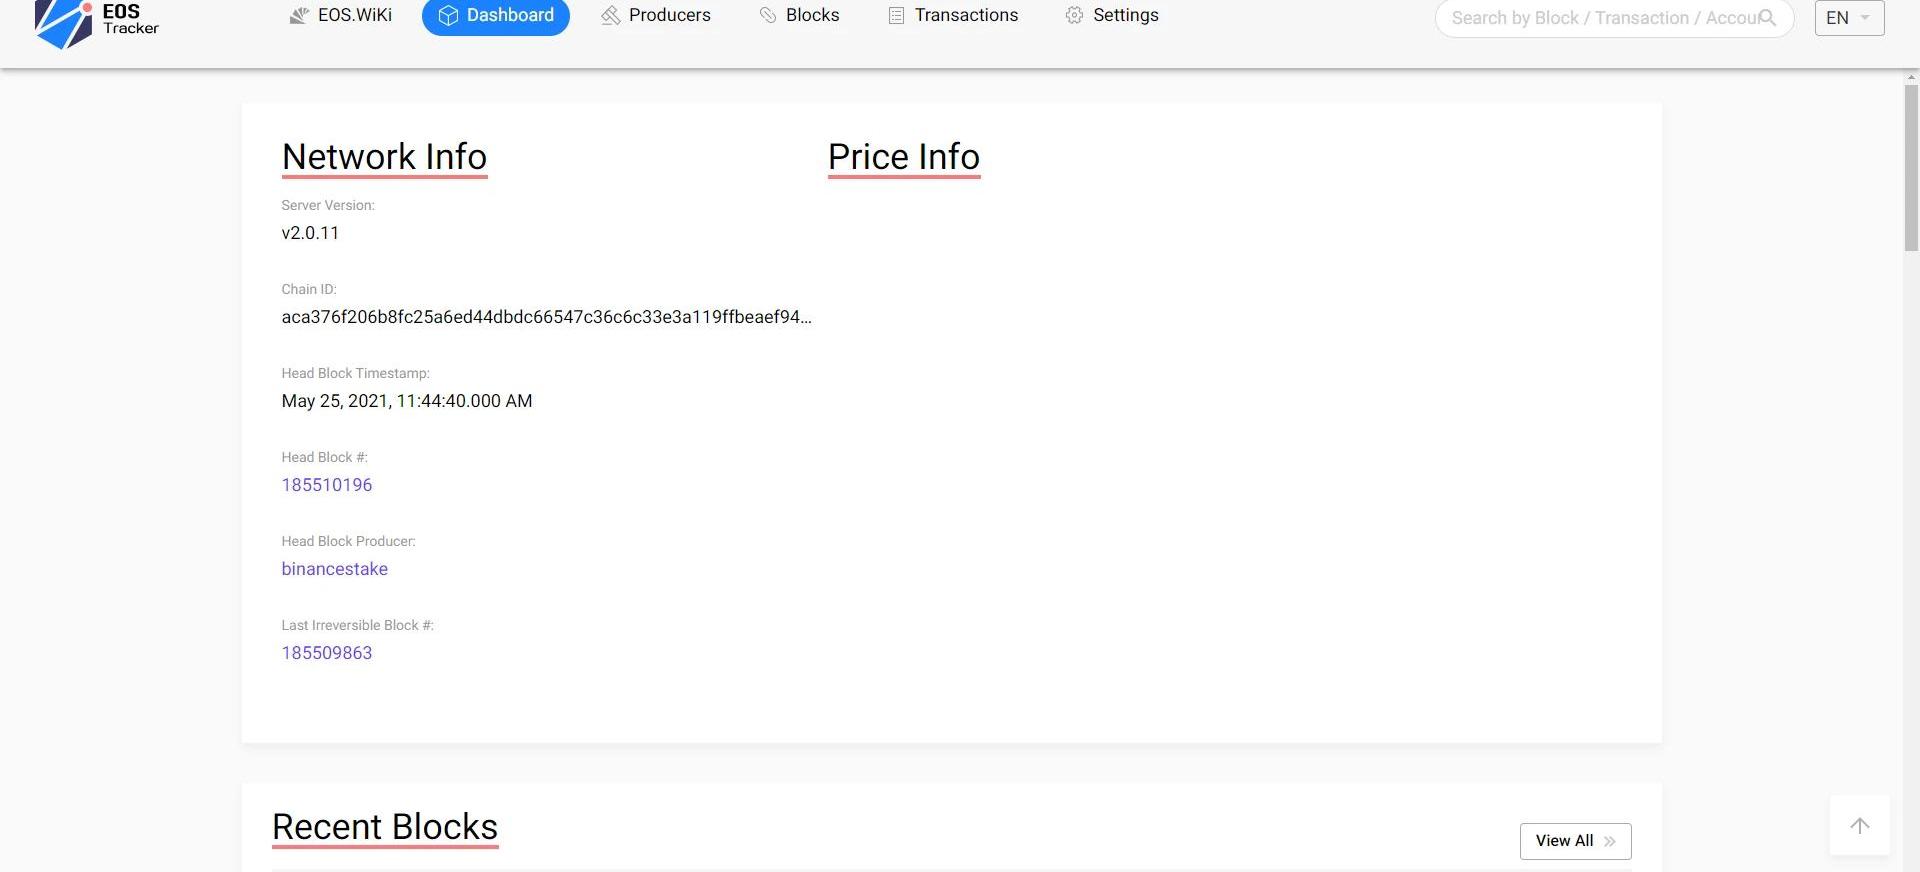Click View All for Recent Blocks
This screenshot has width=1920, height=872.
(1575, 841)
